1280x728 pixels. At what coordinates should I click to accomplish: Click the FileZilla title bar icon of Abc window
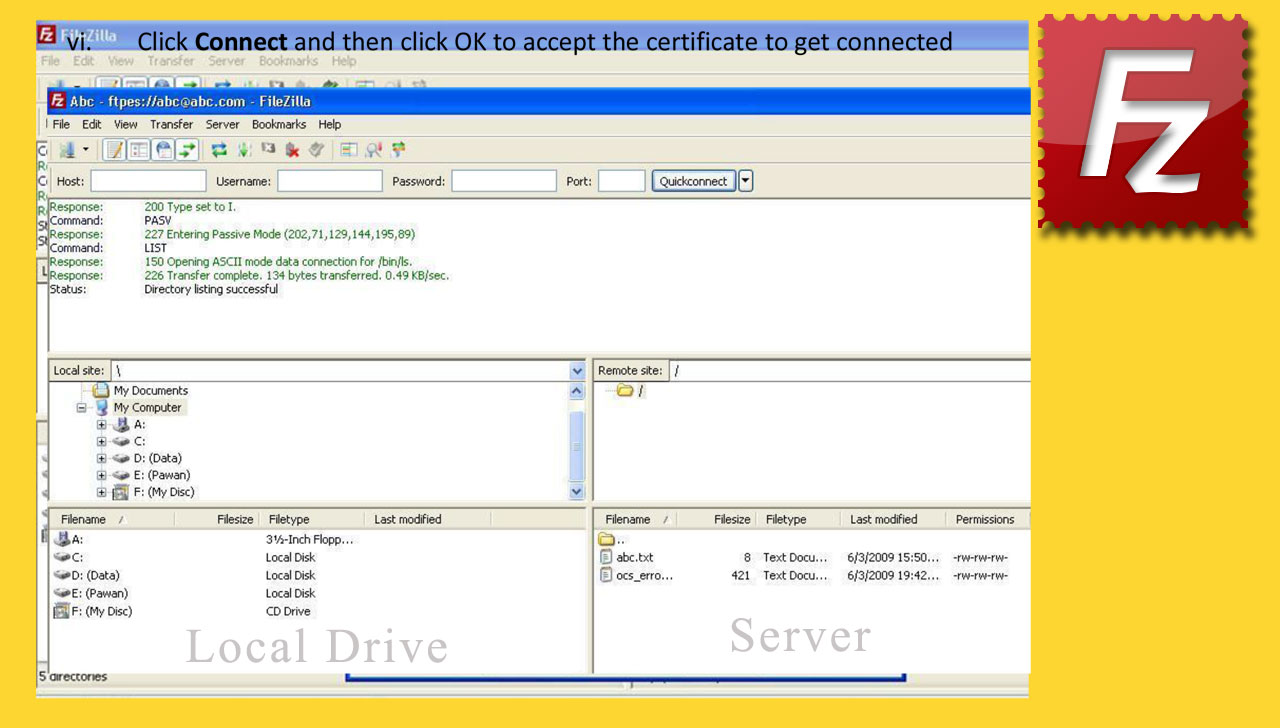[58, 101]
